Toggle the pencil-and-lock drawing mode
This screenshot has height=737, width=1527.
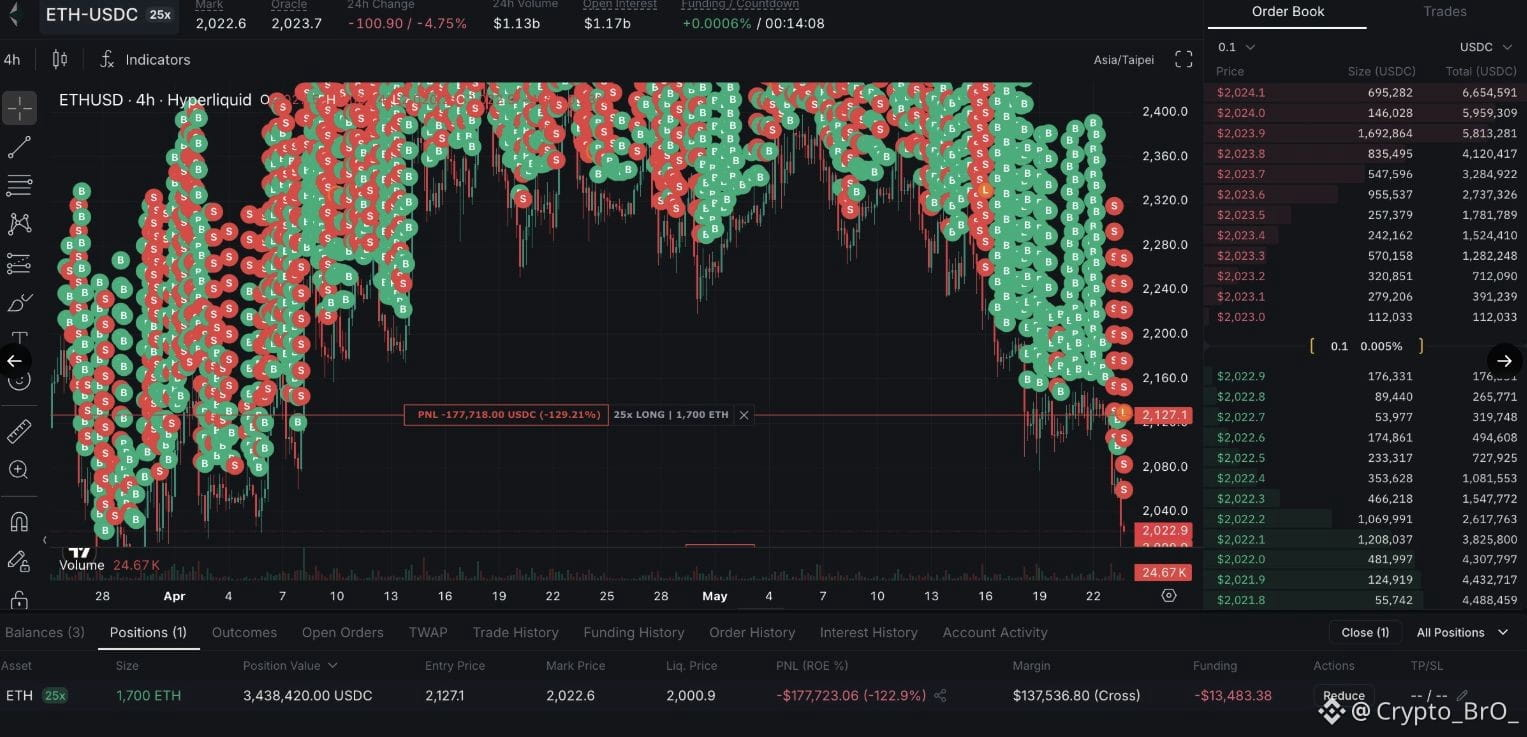coord(19,561)
